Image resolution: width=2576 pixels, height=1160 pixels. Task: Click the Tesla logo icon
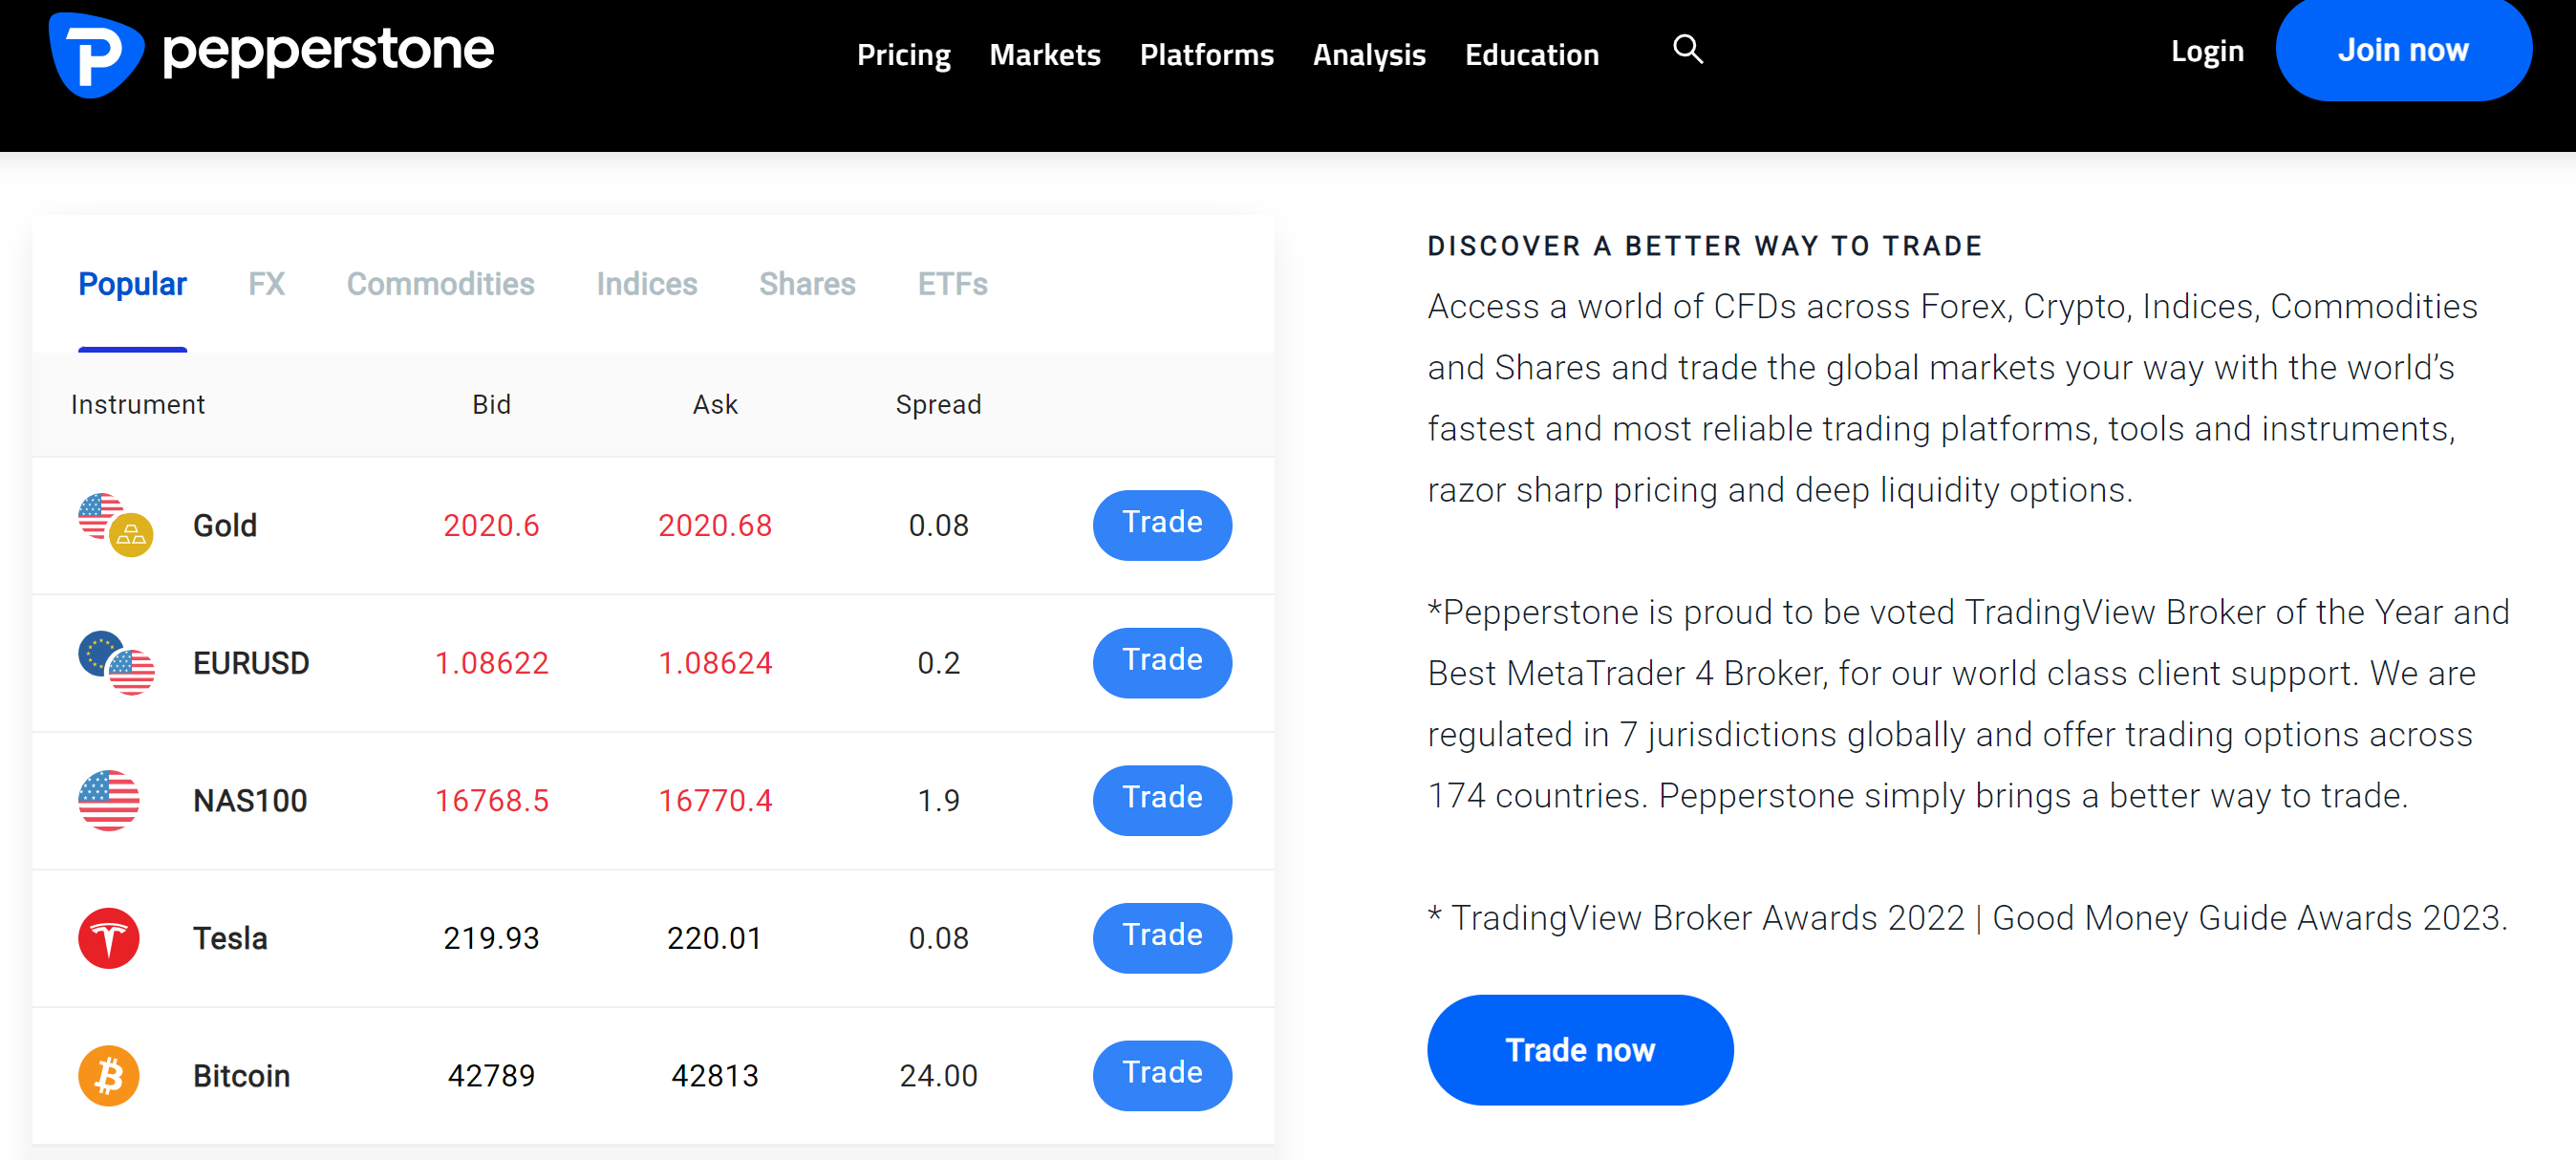tap(108, 938)
